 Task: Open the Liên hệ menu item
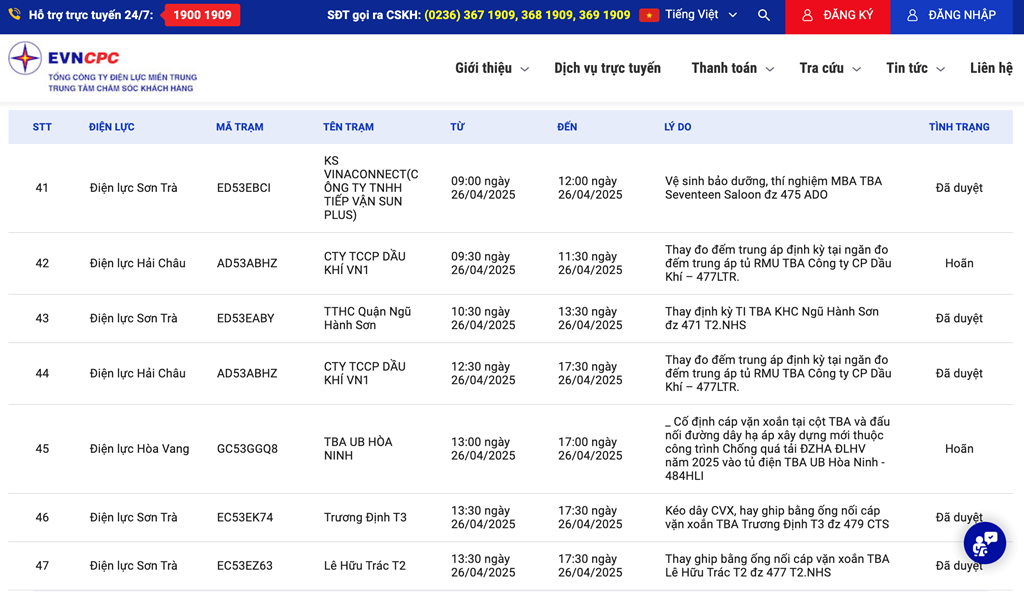(x=991, y=68)
